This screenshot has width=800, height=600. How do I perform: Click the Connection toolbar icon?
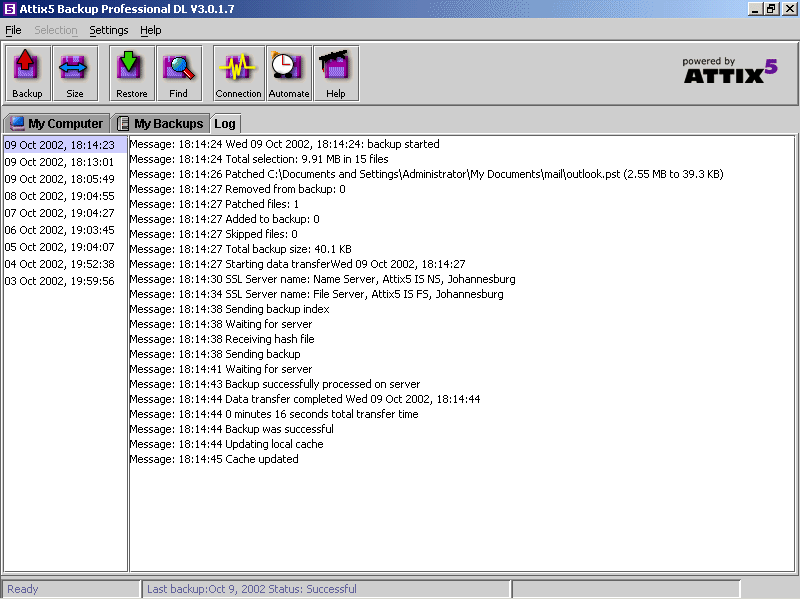[238, 73]
